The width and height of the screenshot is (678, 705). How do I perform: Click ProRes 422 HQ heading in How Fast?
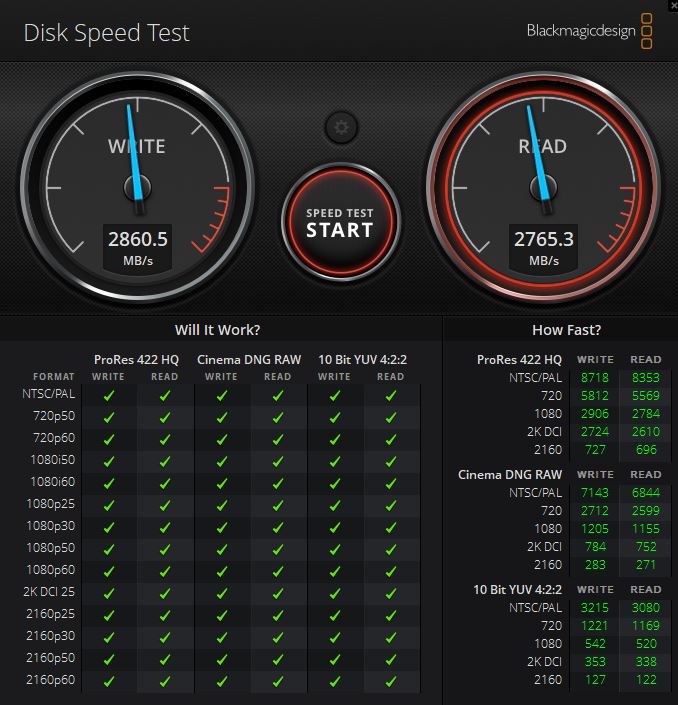(519, 360)
